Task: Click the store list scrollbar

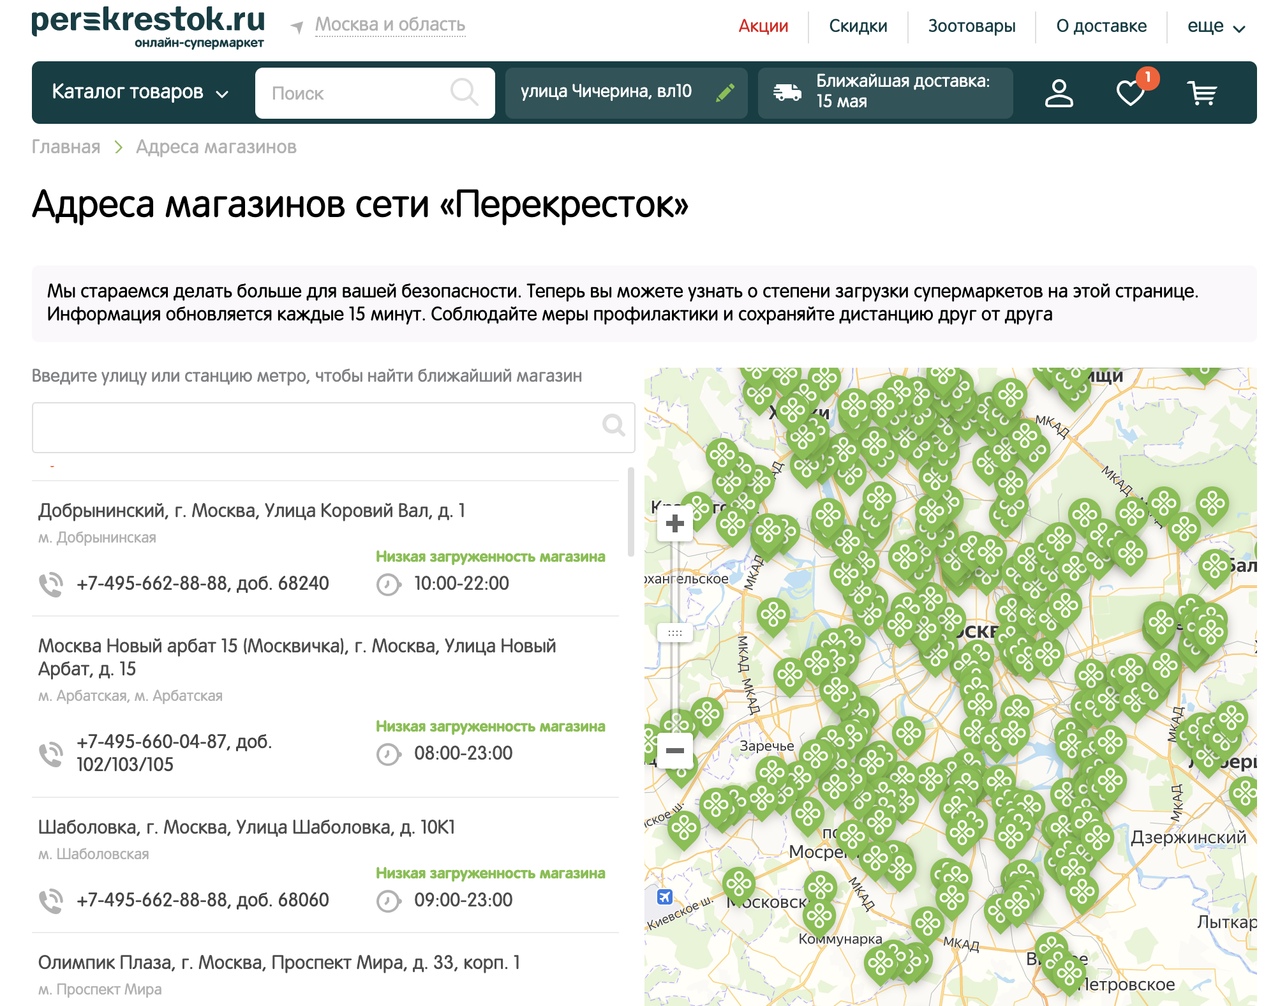Action: [x=631, y=511]
